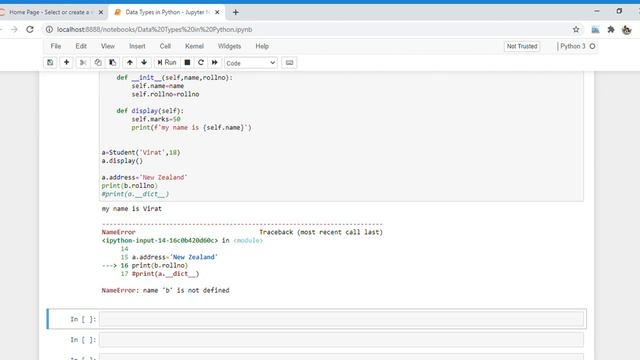Run the selected cell

[x=167, y=62]
